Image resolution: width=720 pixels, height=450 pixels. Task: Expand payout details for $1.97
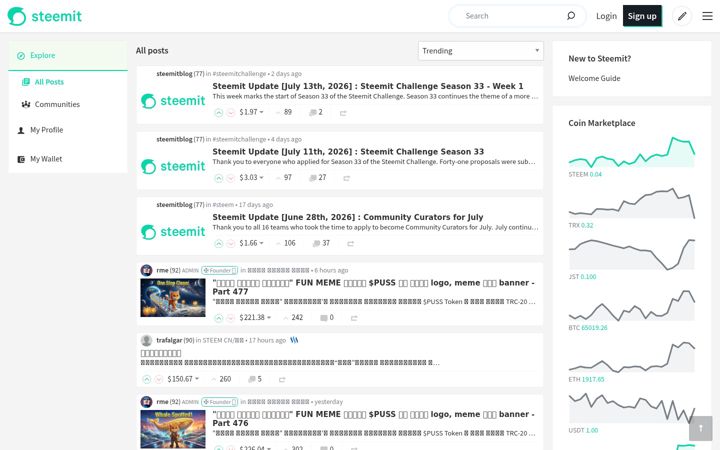click(251, 112)
